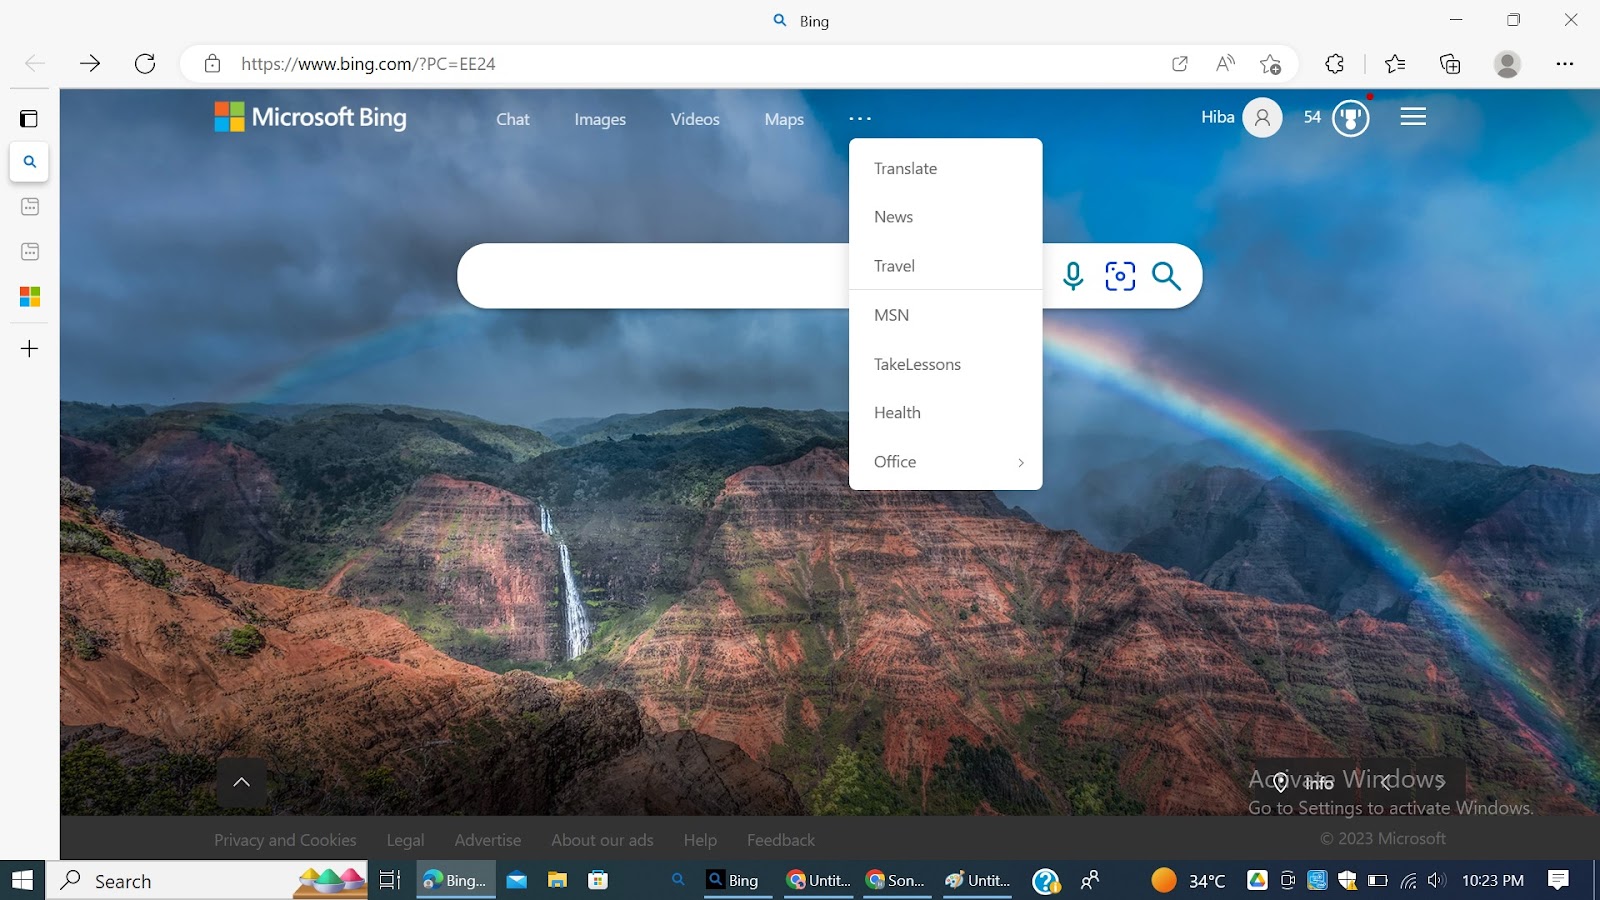
Task: Click the browser address bar URL
Action: click(x=368, y=64)
